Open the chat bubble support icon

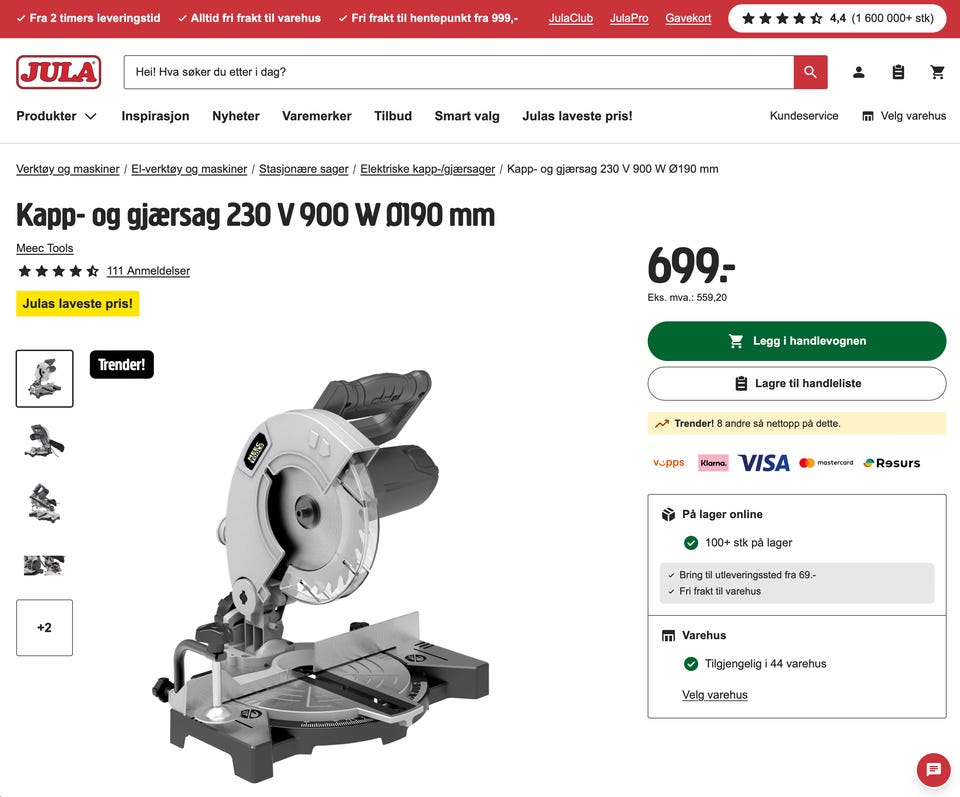933,769
